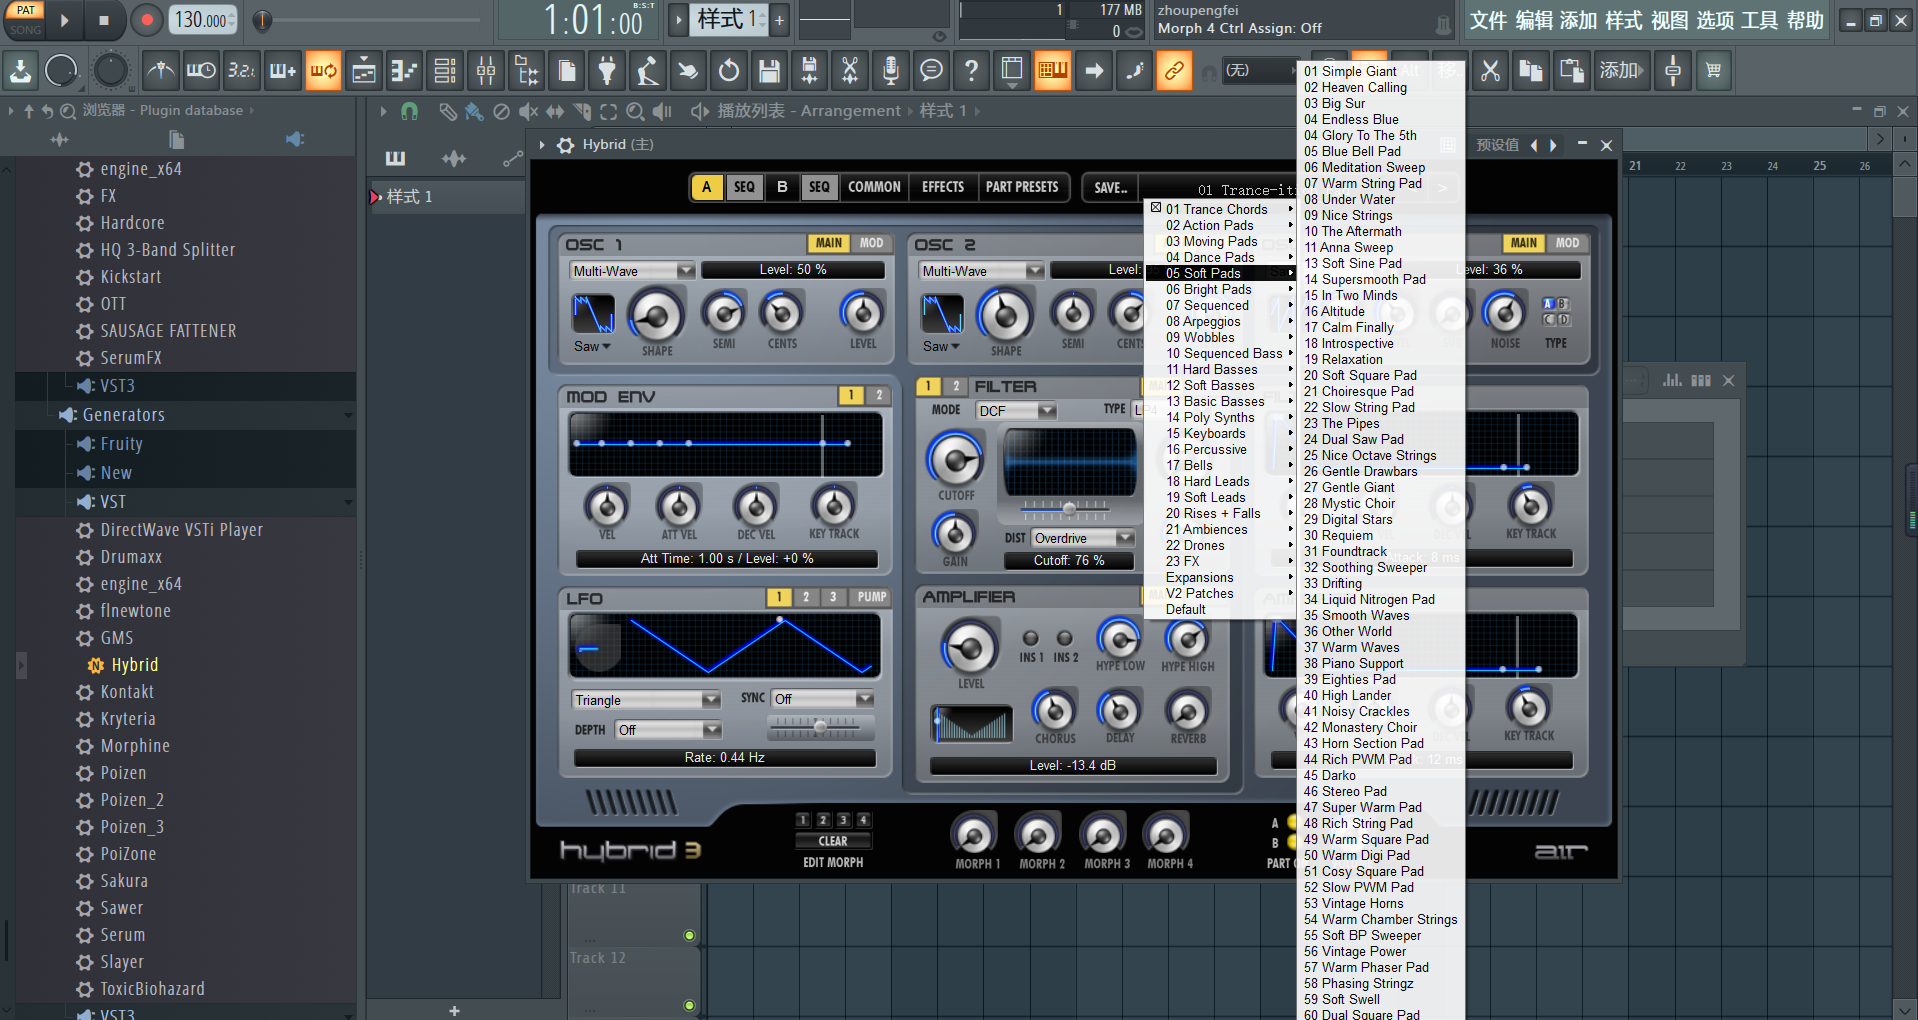Click the stop playback button
The width and height of the screenshot is (1918, 1020).
coord(104,20)
